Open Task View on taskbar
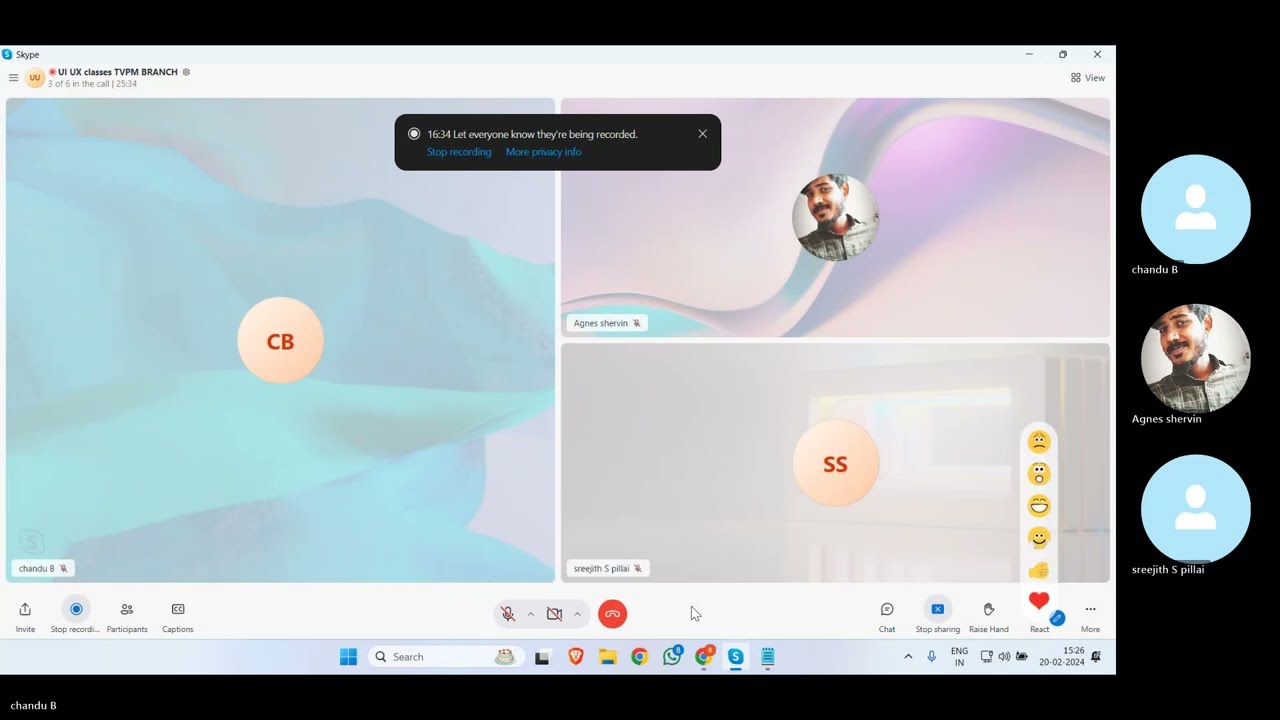 pos(542,657)
